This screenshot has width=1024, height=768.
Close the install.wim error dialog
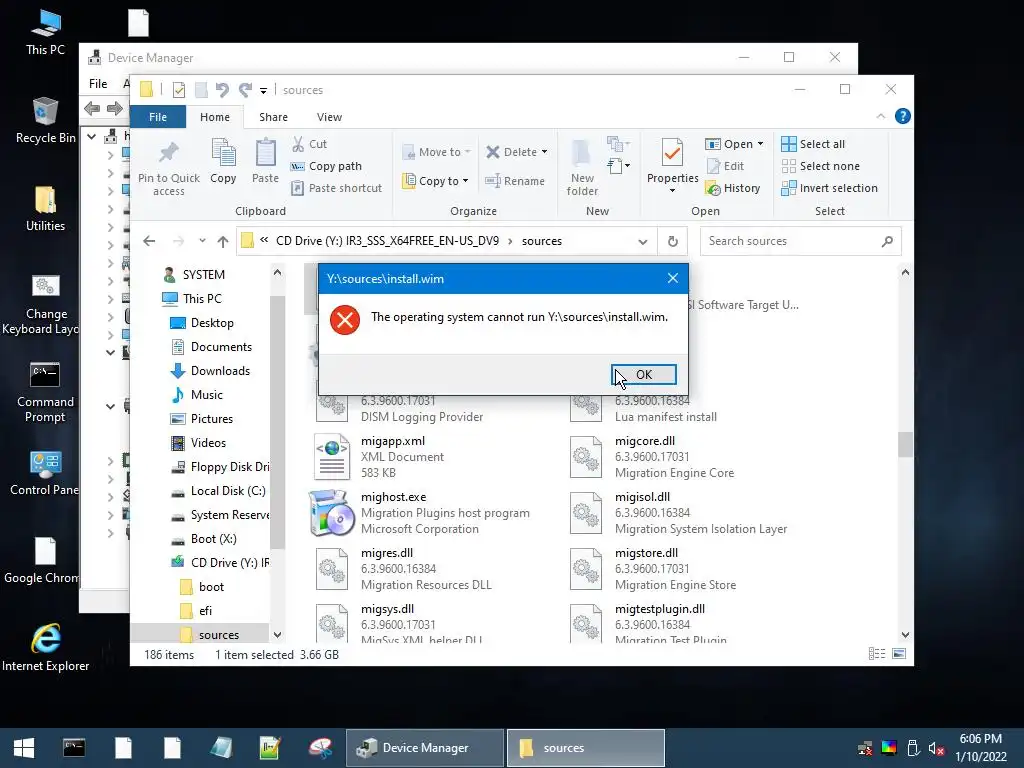pyautogui.click(x=673, y=278)
